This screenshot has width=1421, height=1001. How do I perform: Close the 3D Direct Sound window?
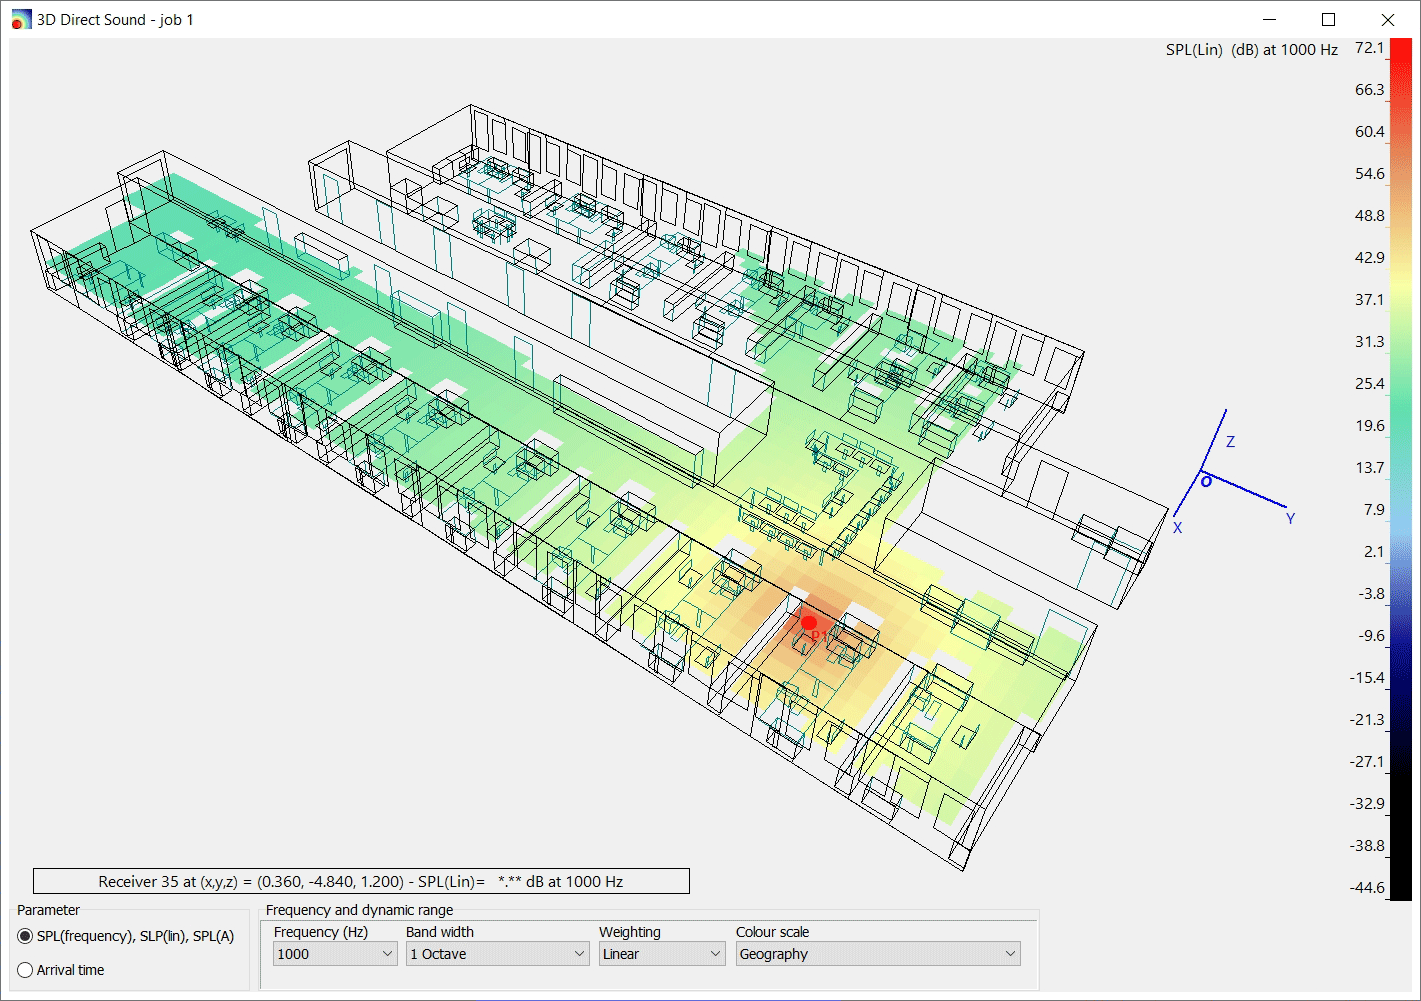pos(1387,20)
